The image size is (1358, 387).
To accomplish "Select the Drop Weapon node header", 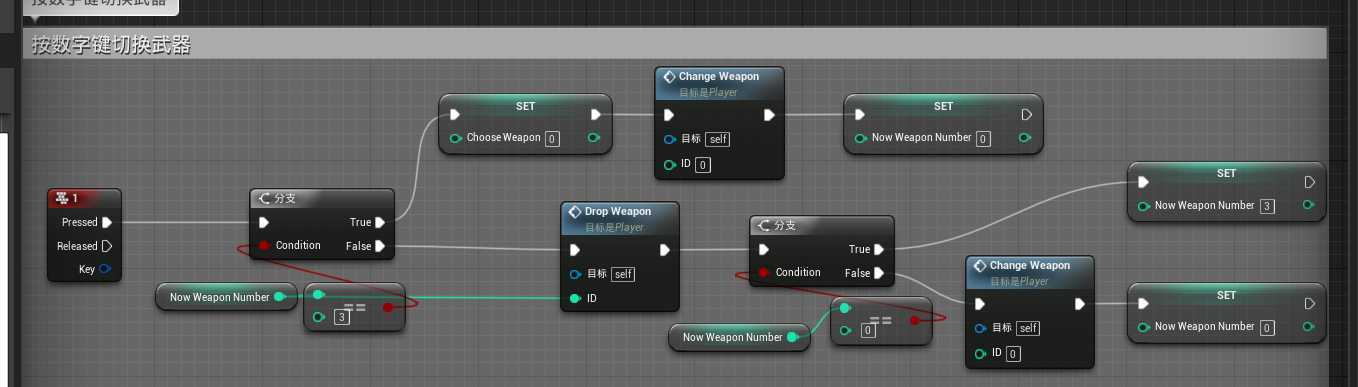I will pos(620,218).
